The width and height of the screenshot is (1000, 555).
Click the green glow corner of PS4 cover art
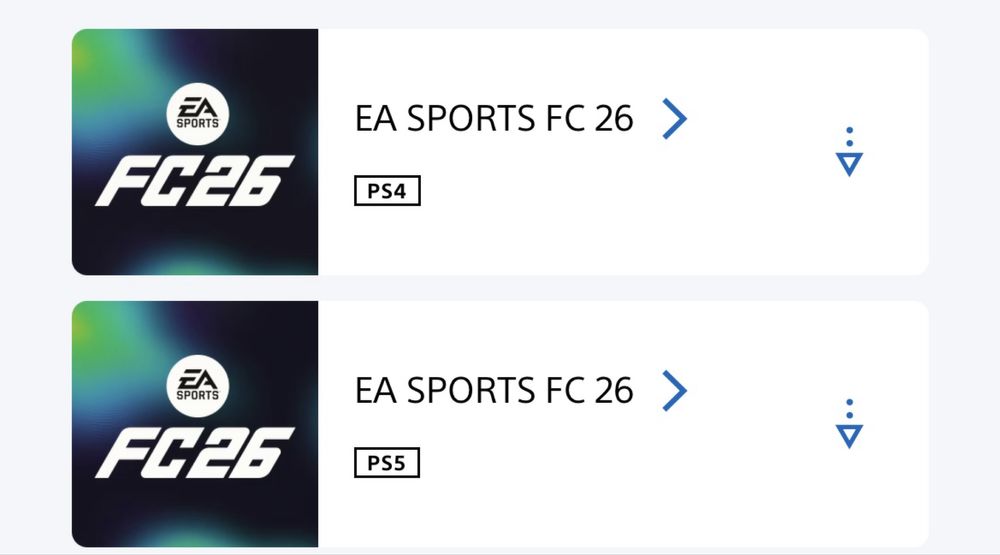click(90, 48)
